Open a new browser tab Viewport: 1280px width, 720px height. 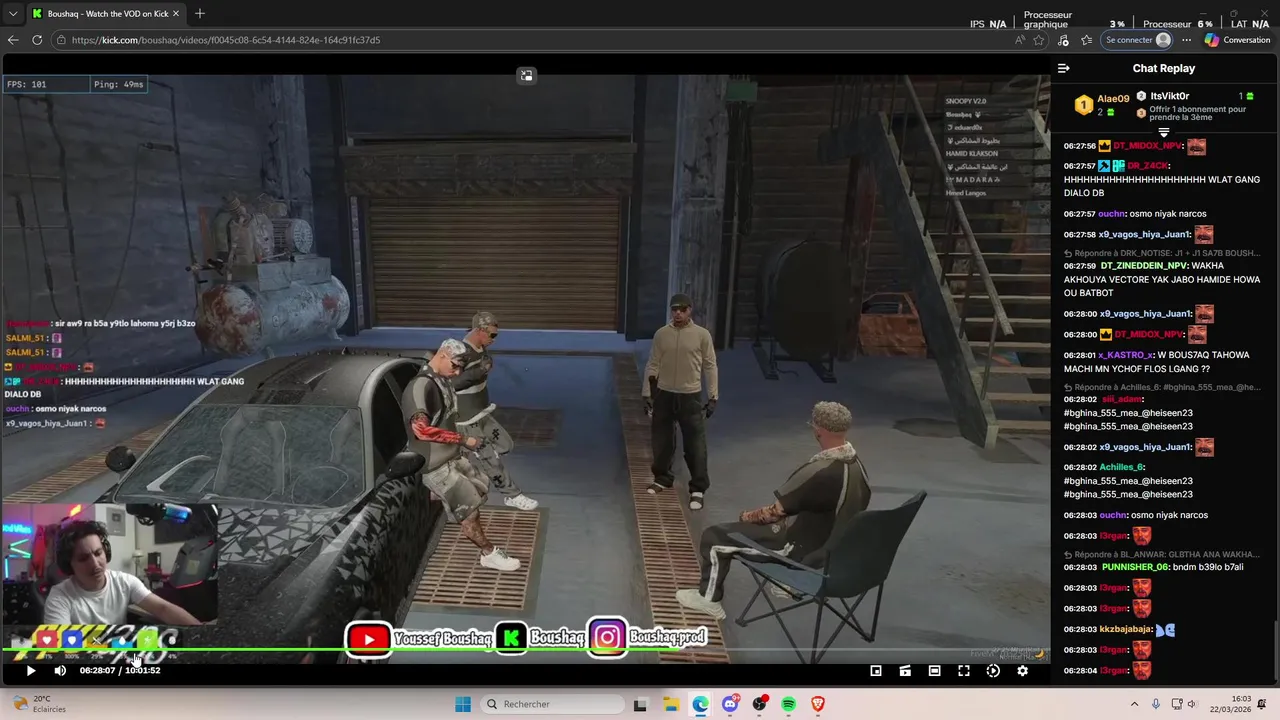200,14
